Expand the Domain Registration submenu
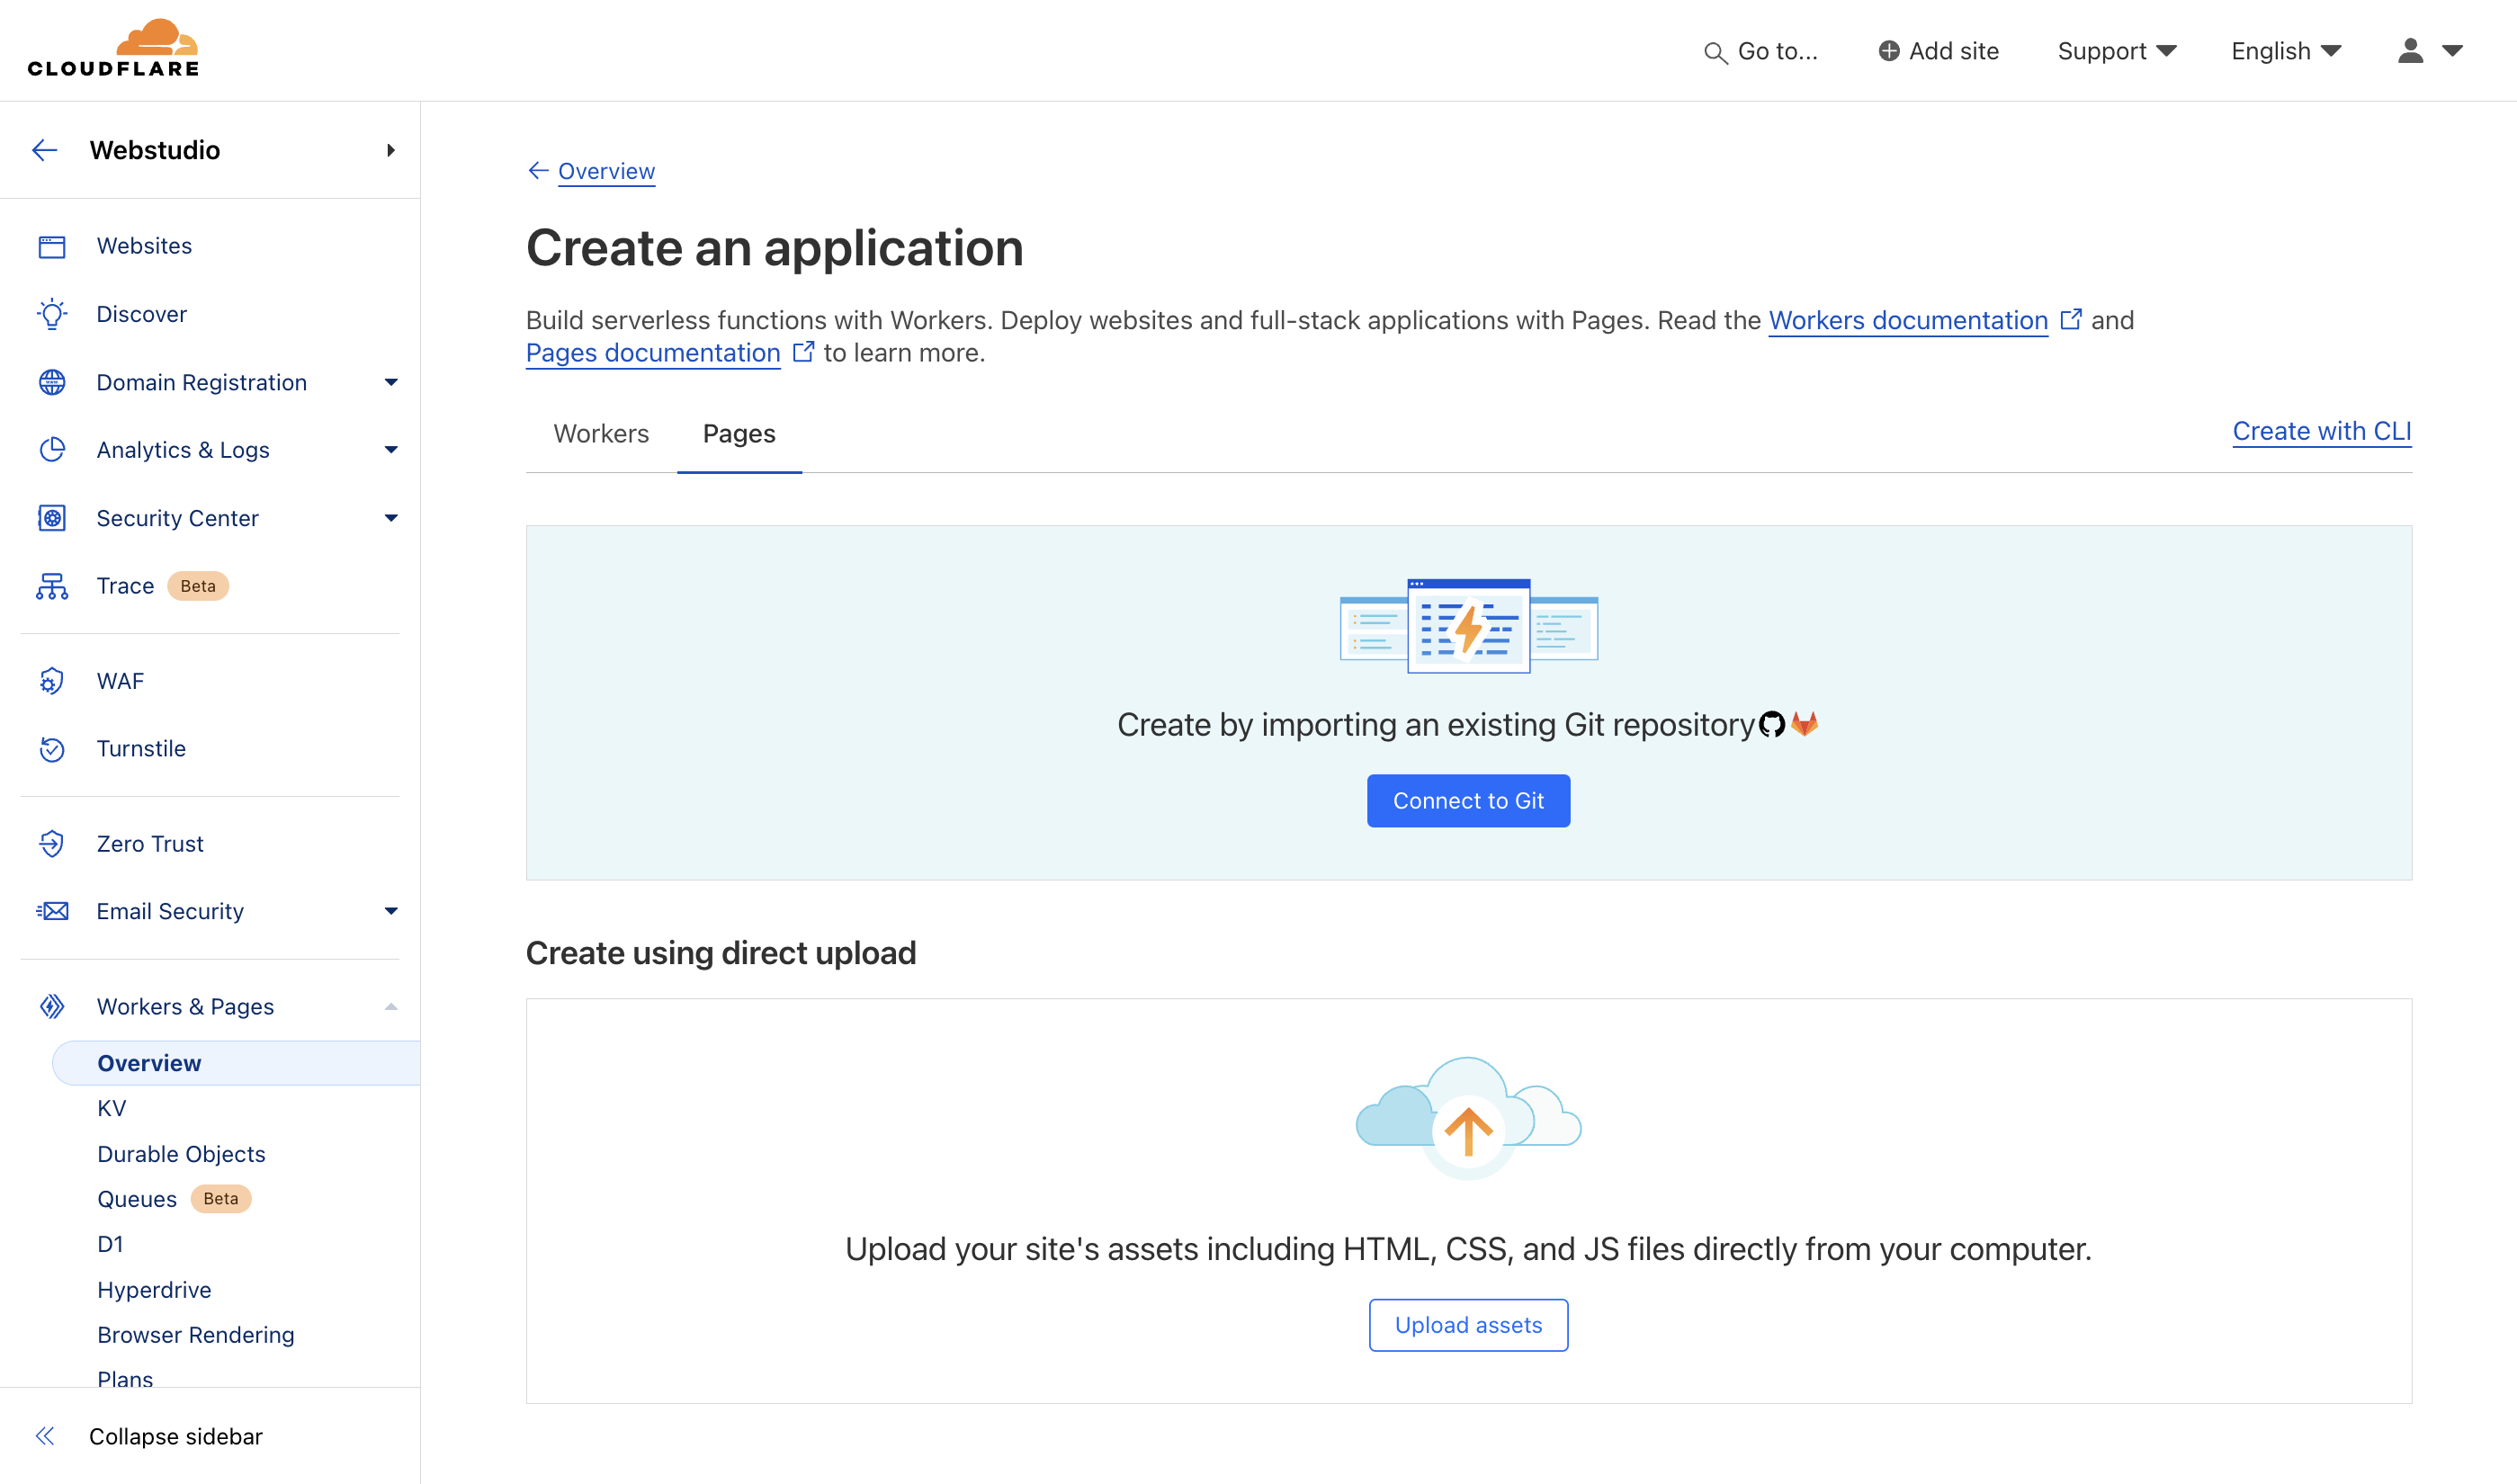The height and width of the screenshot is (1484, 2517). (x=391, y=382)
